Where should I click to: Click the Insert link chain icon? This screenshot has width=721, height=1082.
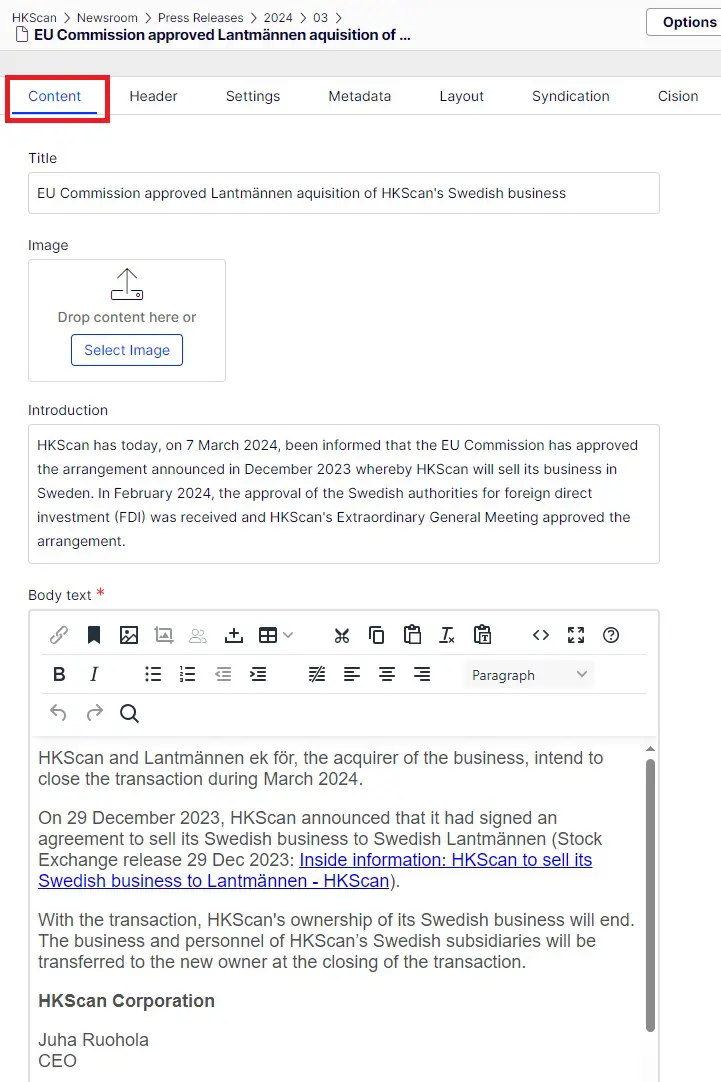(59, 635)
